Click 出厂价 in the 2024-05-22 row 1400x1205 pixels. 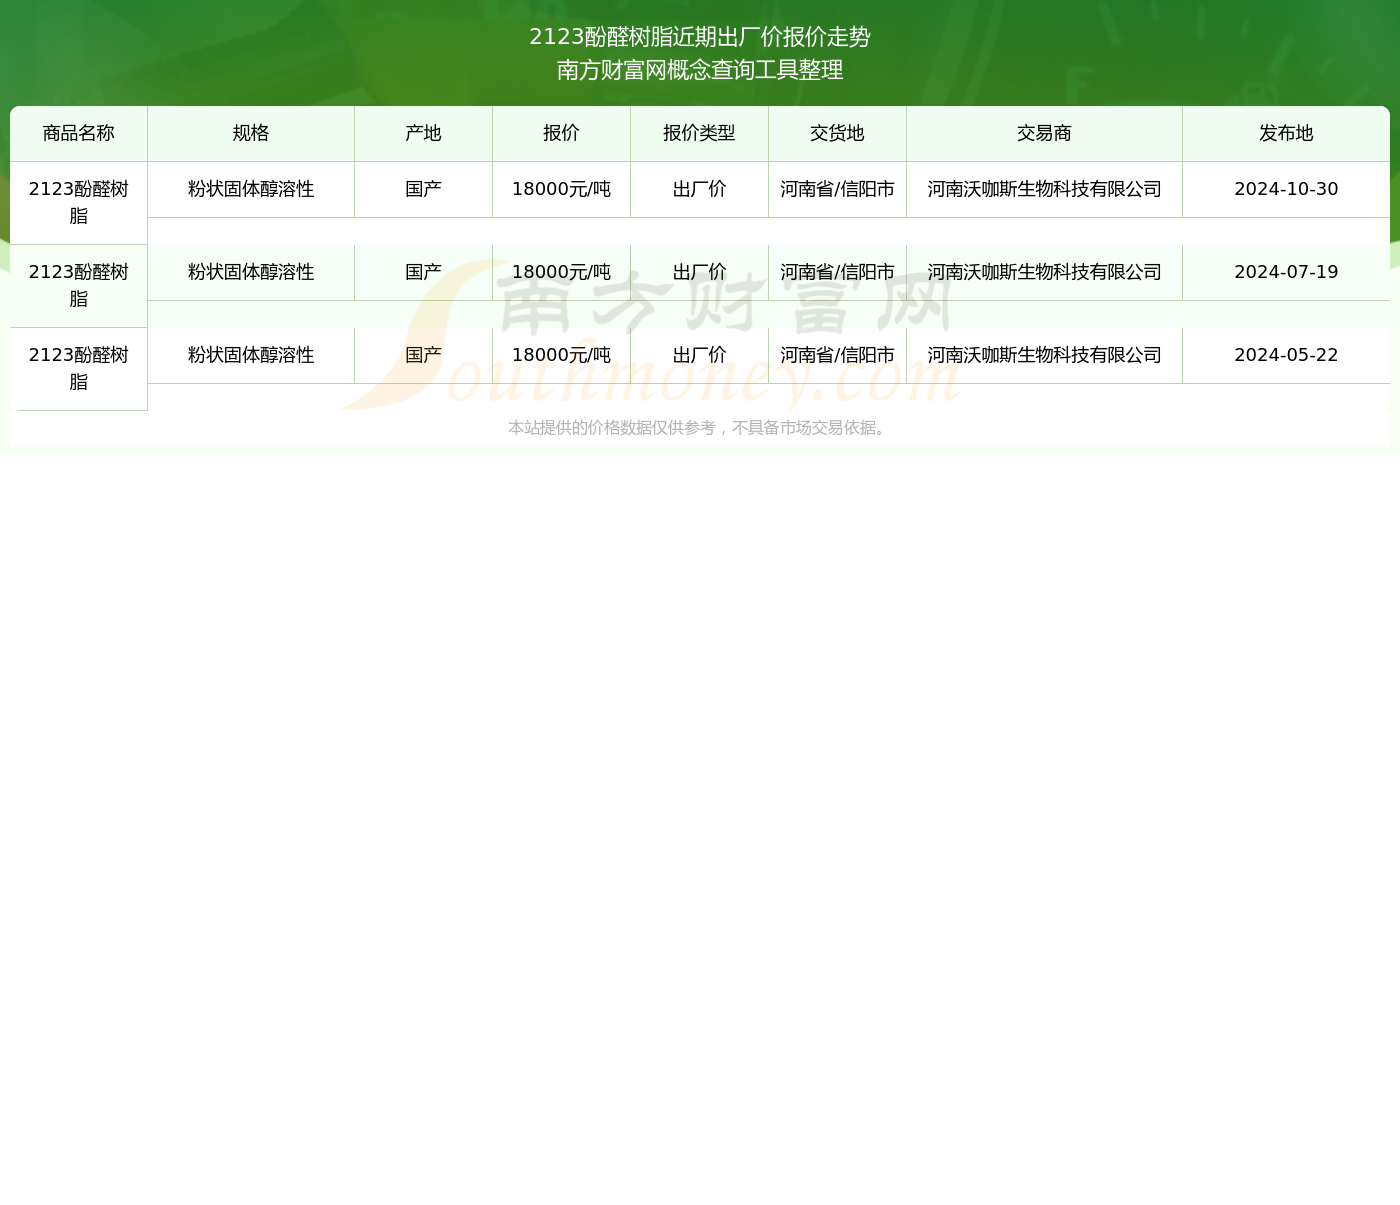(699, 355)
